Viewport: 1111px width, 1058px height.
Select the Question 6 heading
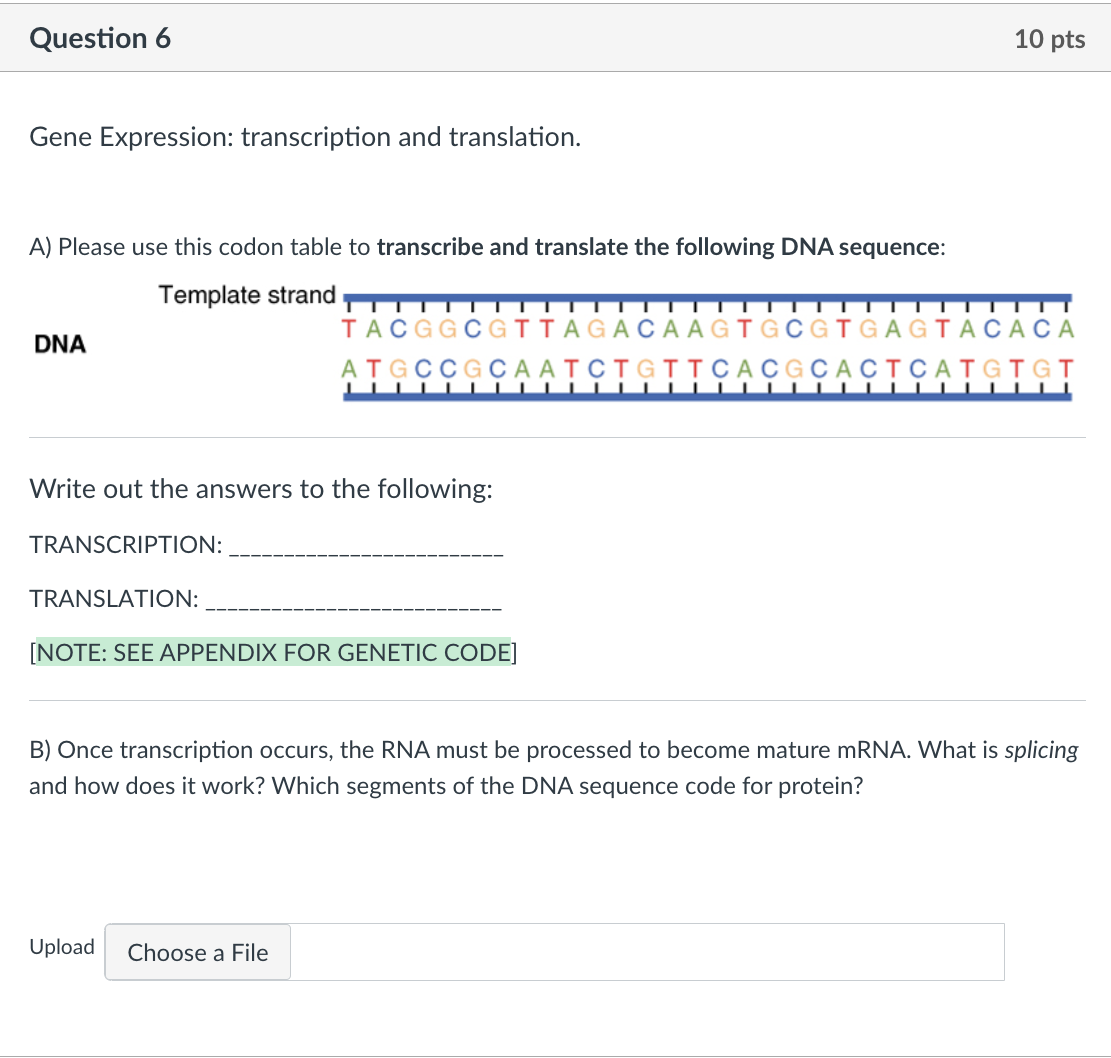coord(100,38)
